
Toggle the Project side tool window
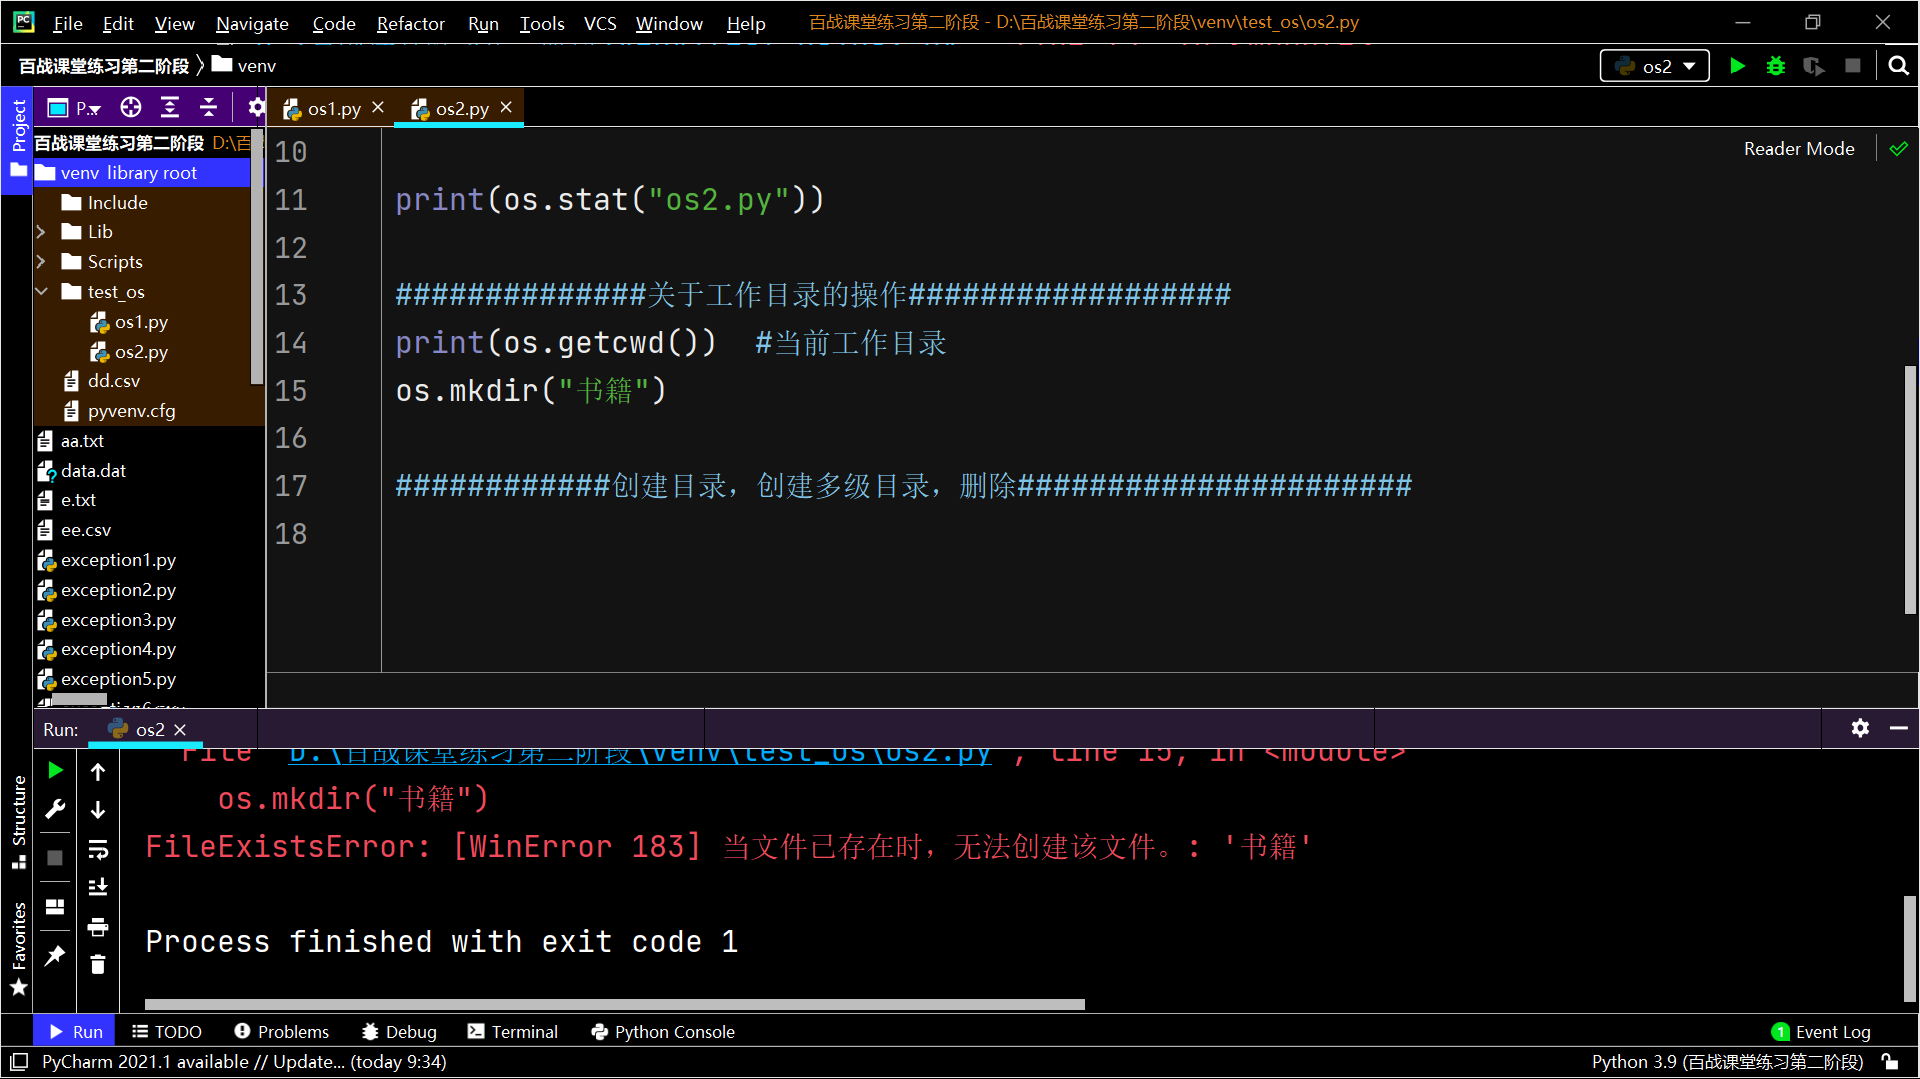coord(18,140)
